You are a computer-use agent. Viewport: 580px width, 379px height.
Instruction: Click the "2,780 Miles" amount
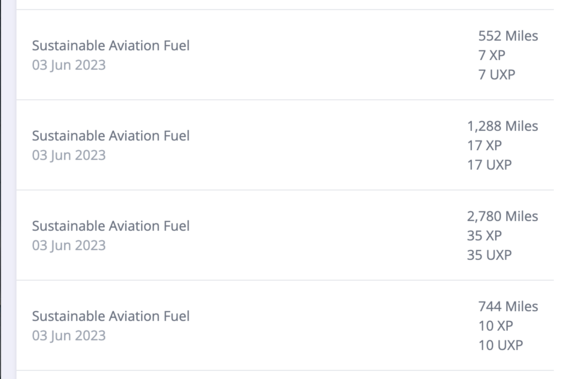point(502,216)
